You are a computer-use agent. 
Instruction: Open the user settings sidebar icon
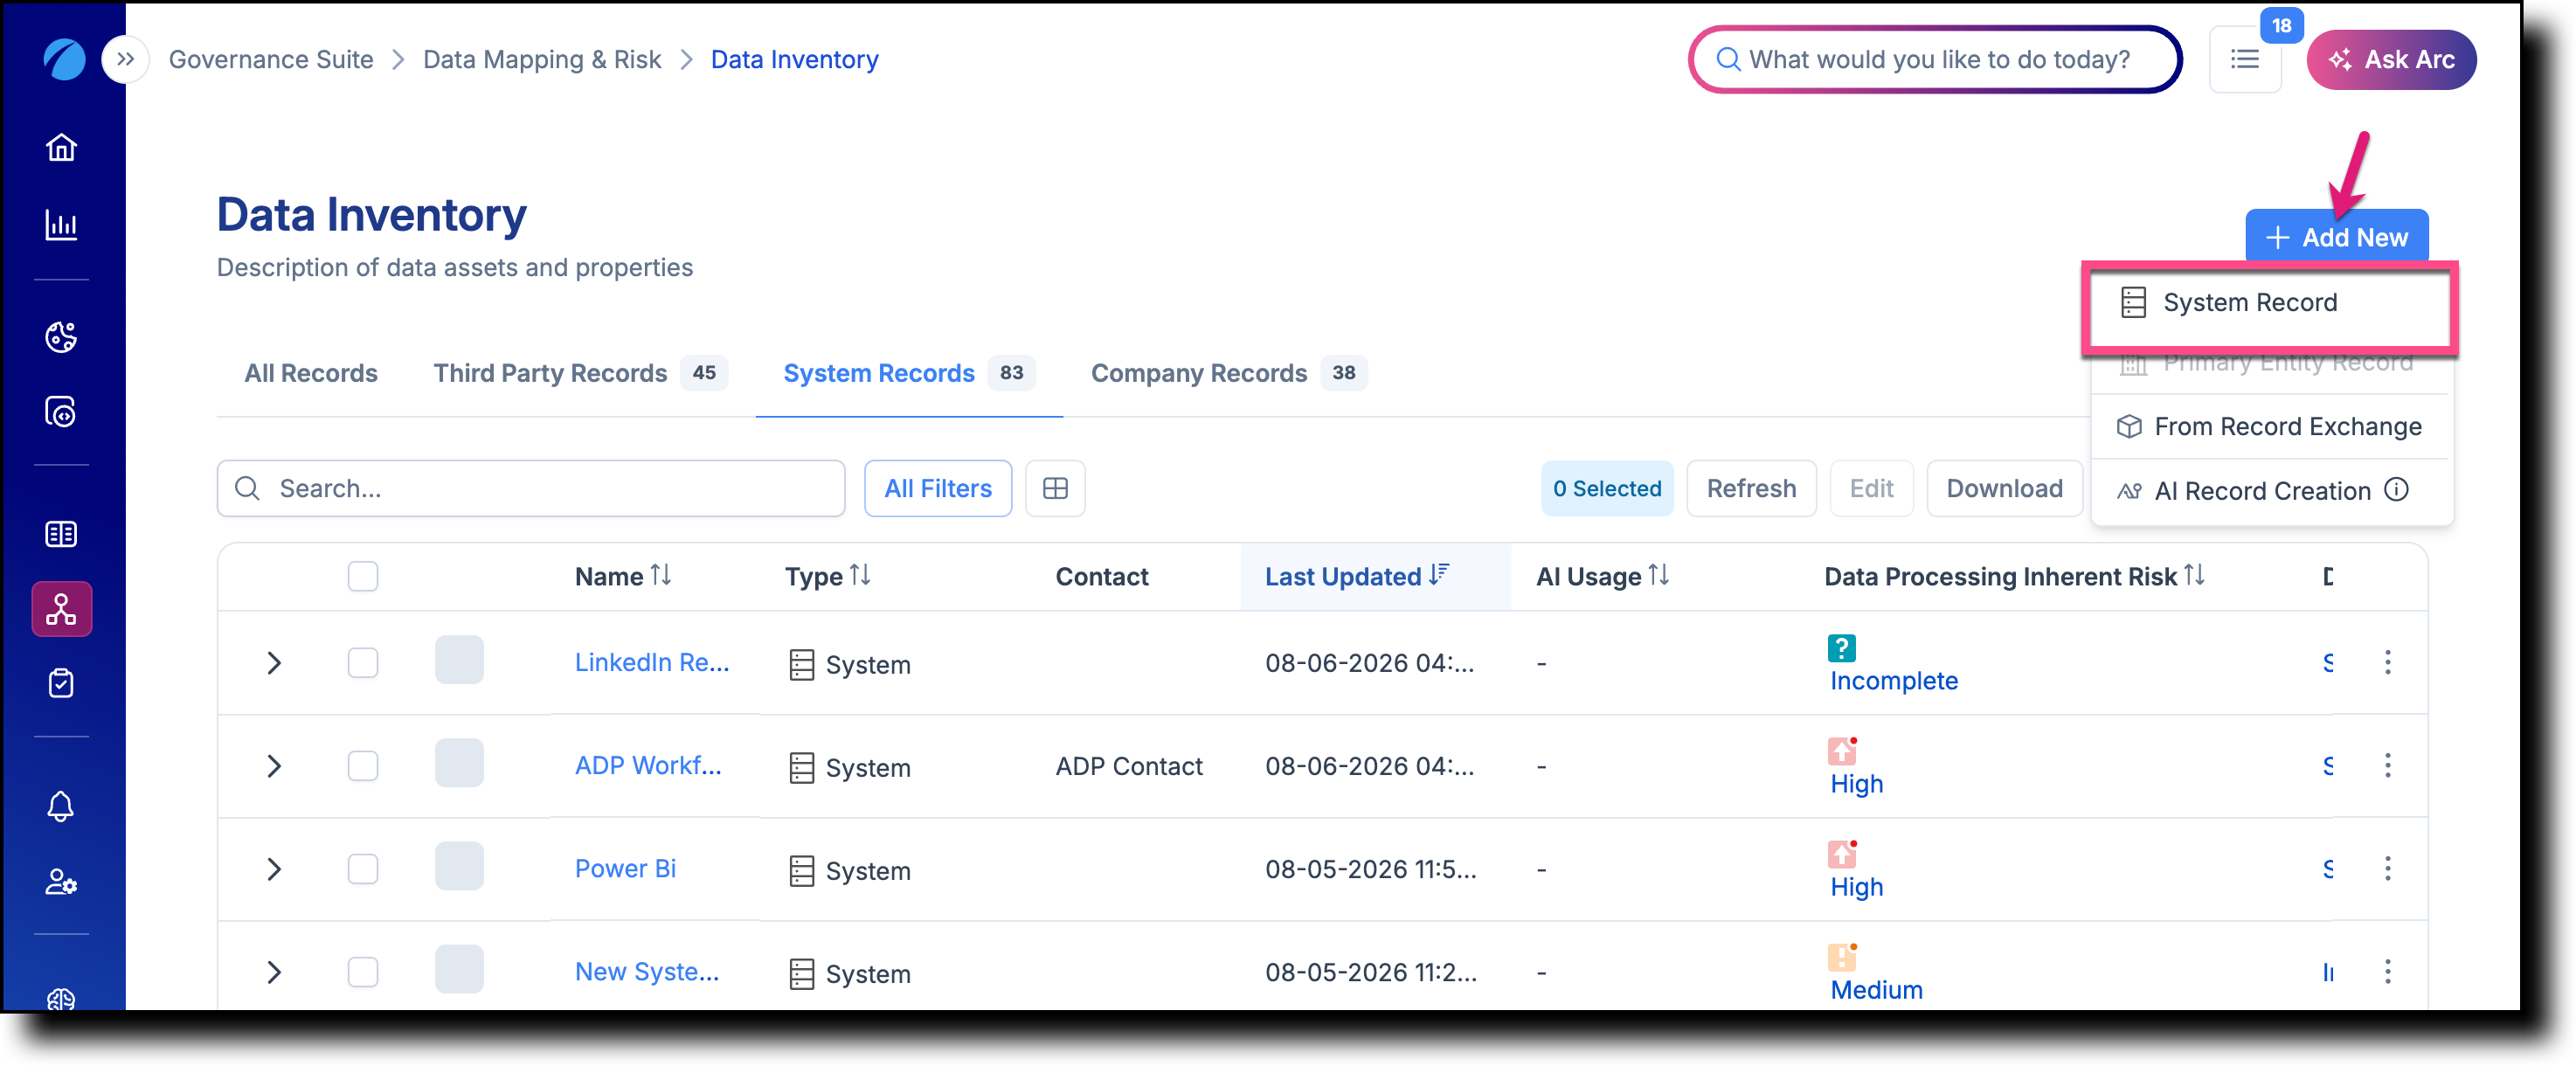pos(61,882)
